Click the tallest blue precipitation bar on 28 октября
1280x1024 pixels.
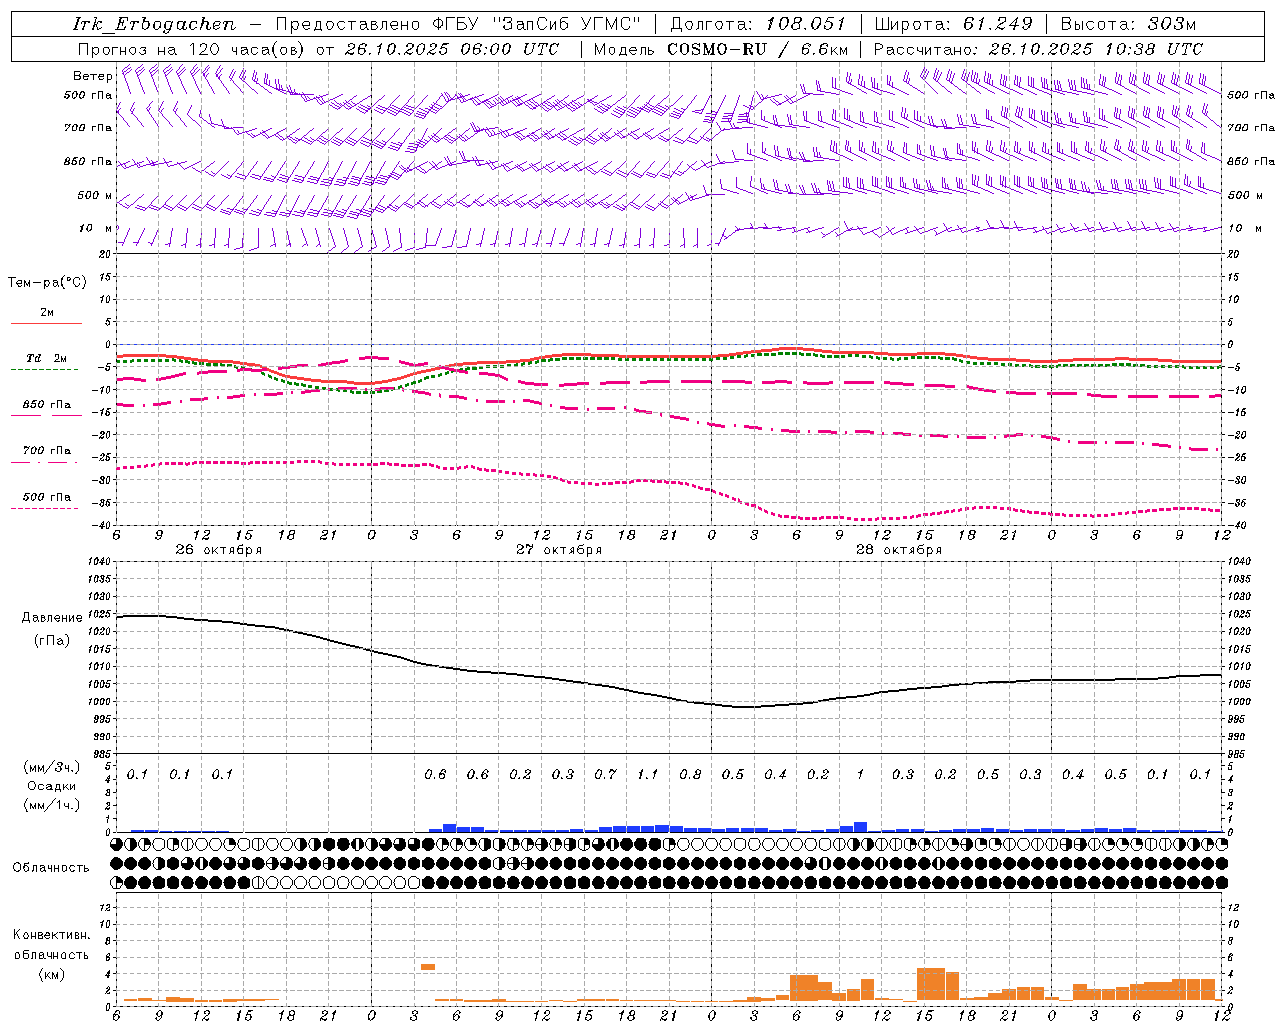click(x=860, y=827)
